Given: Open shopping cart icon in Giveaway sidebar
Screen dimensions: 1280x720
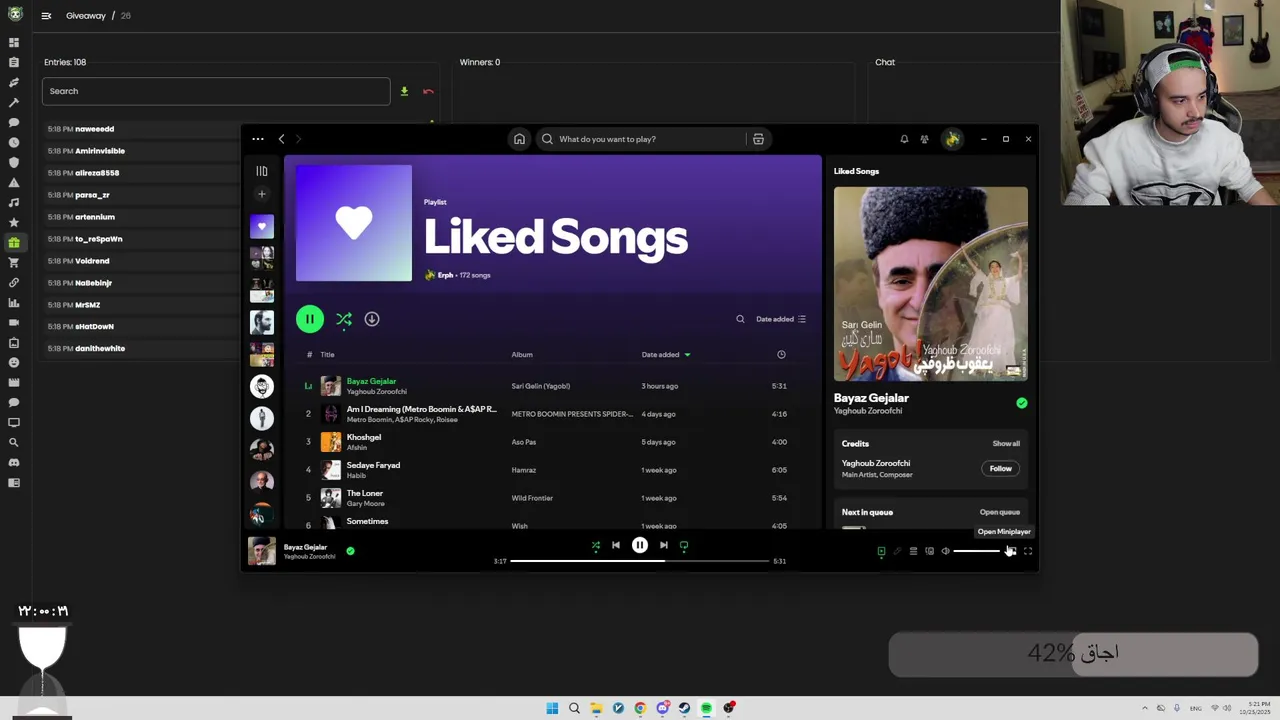Looking at the screenshot, I should pos(14,262).
